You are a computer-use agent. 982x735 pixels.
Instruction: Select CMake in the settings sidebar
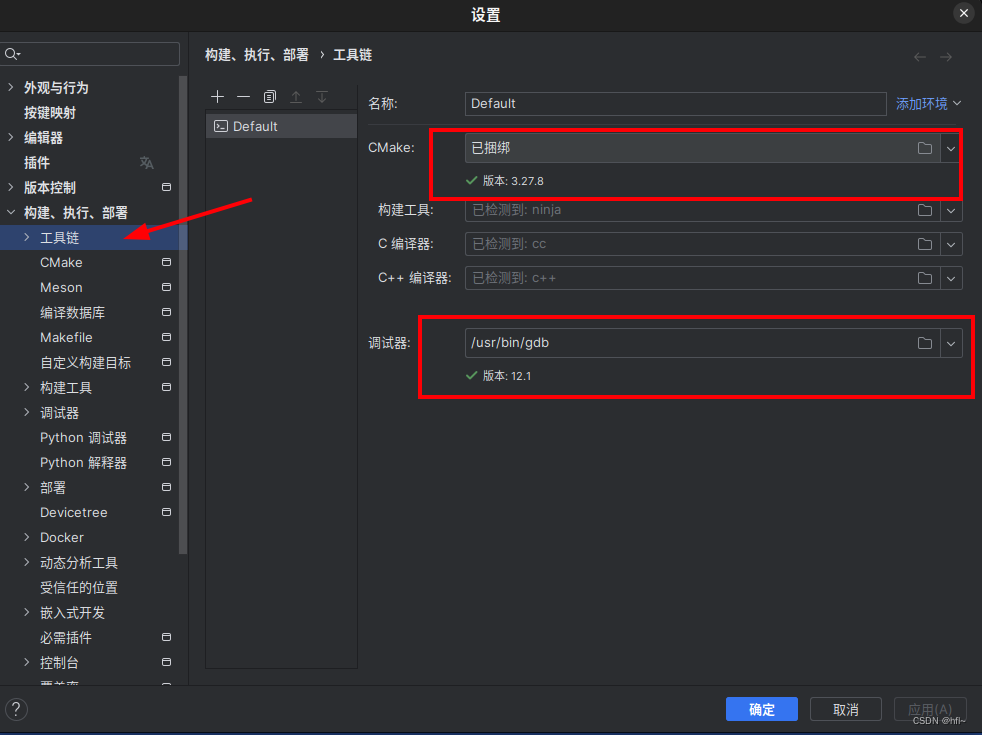61,262
